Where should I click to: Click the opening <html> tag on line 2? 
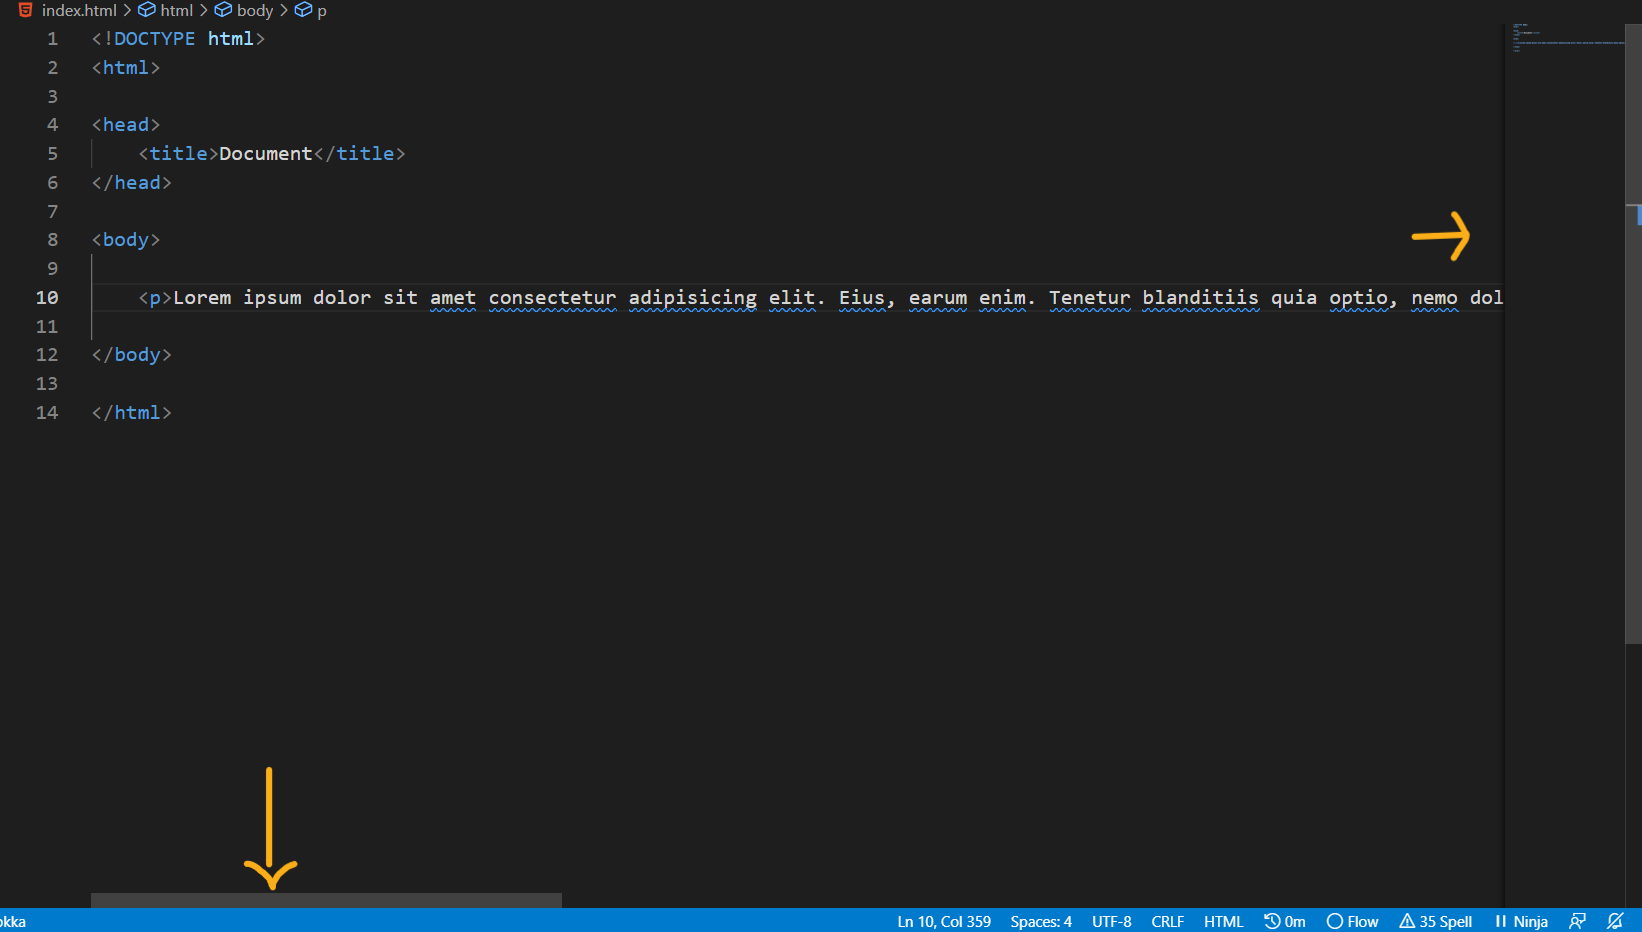point(126,68)
